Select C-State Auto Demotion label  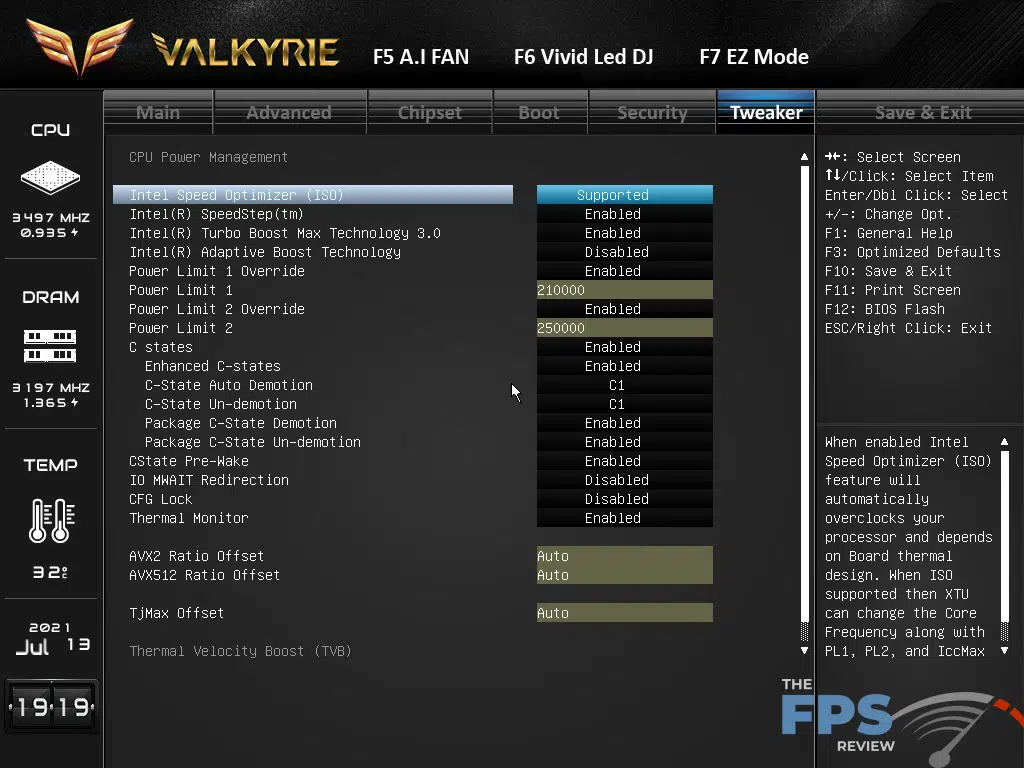click(x=229, y=385)
